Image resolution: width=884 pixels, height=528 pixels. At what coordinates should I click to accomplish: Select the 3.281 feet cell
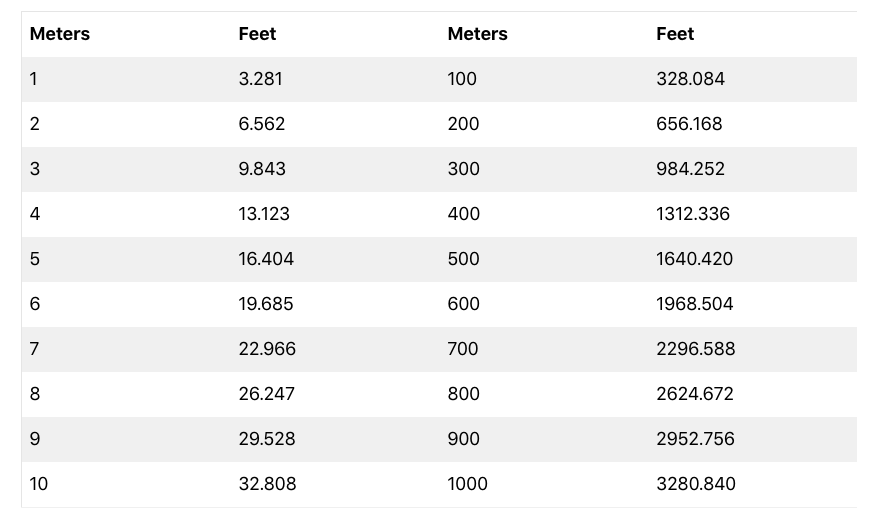click(260, 79)
